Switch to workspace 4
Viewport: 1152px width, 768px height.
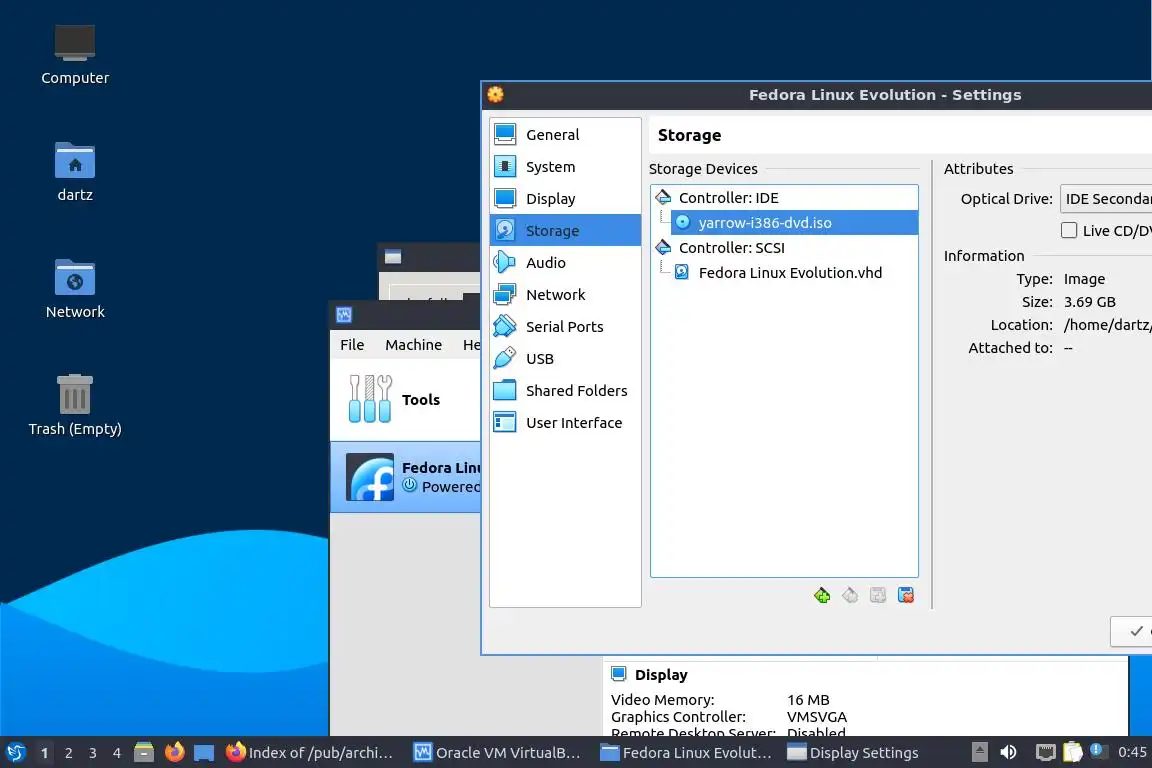(x=117, y=753)
